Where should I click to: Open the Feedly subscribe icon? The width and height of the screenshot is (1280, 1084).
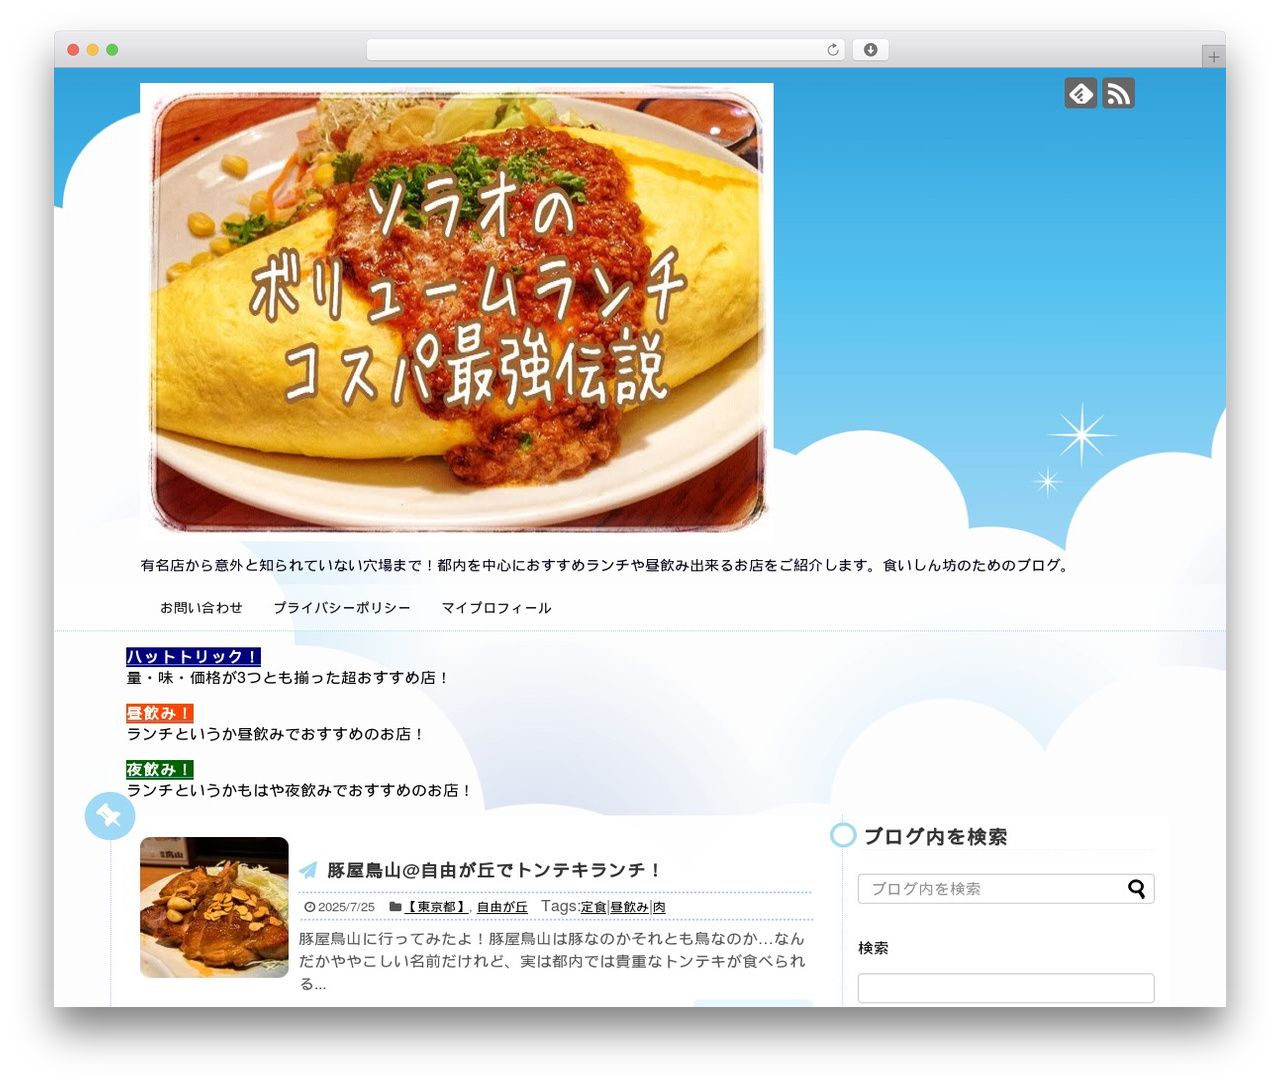(x=1081, y=93)
